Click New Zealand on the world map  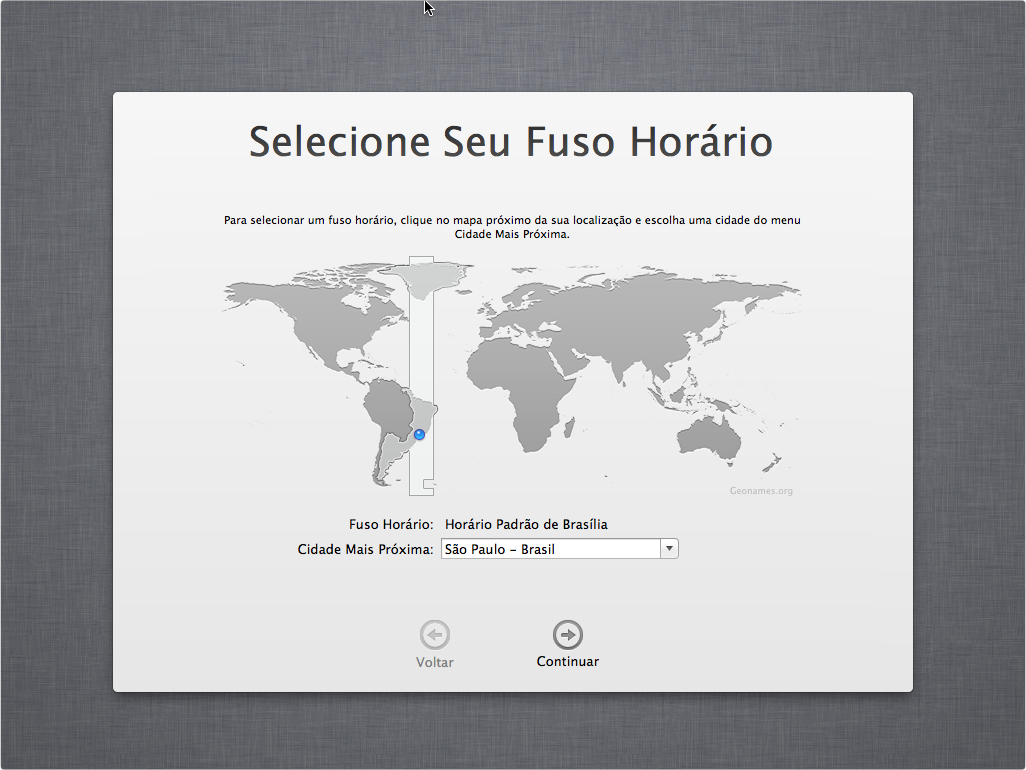(775, 462)
